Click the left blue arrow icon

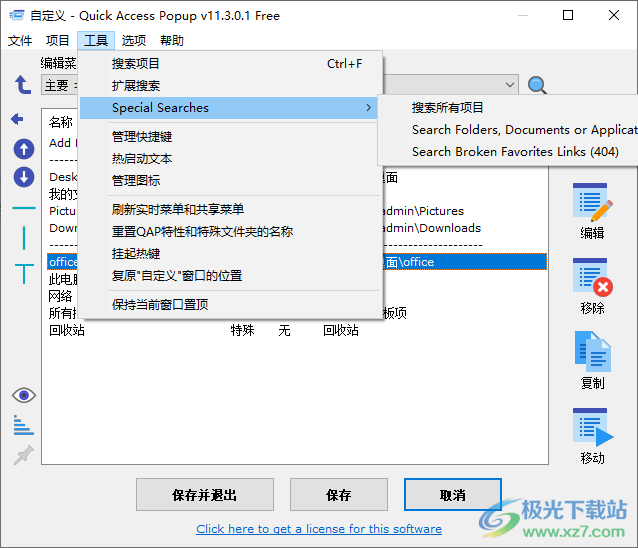pyautogui.click(x=17, y=119)
